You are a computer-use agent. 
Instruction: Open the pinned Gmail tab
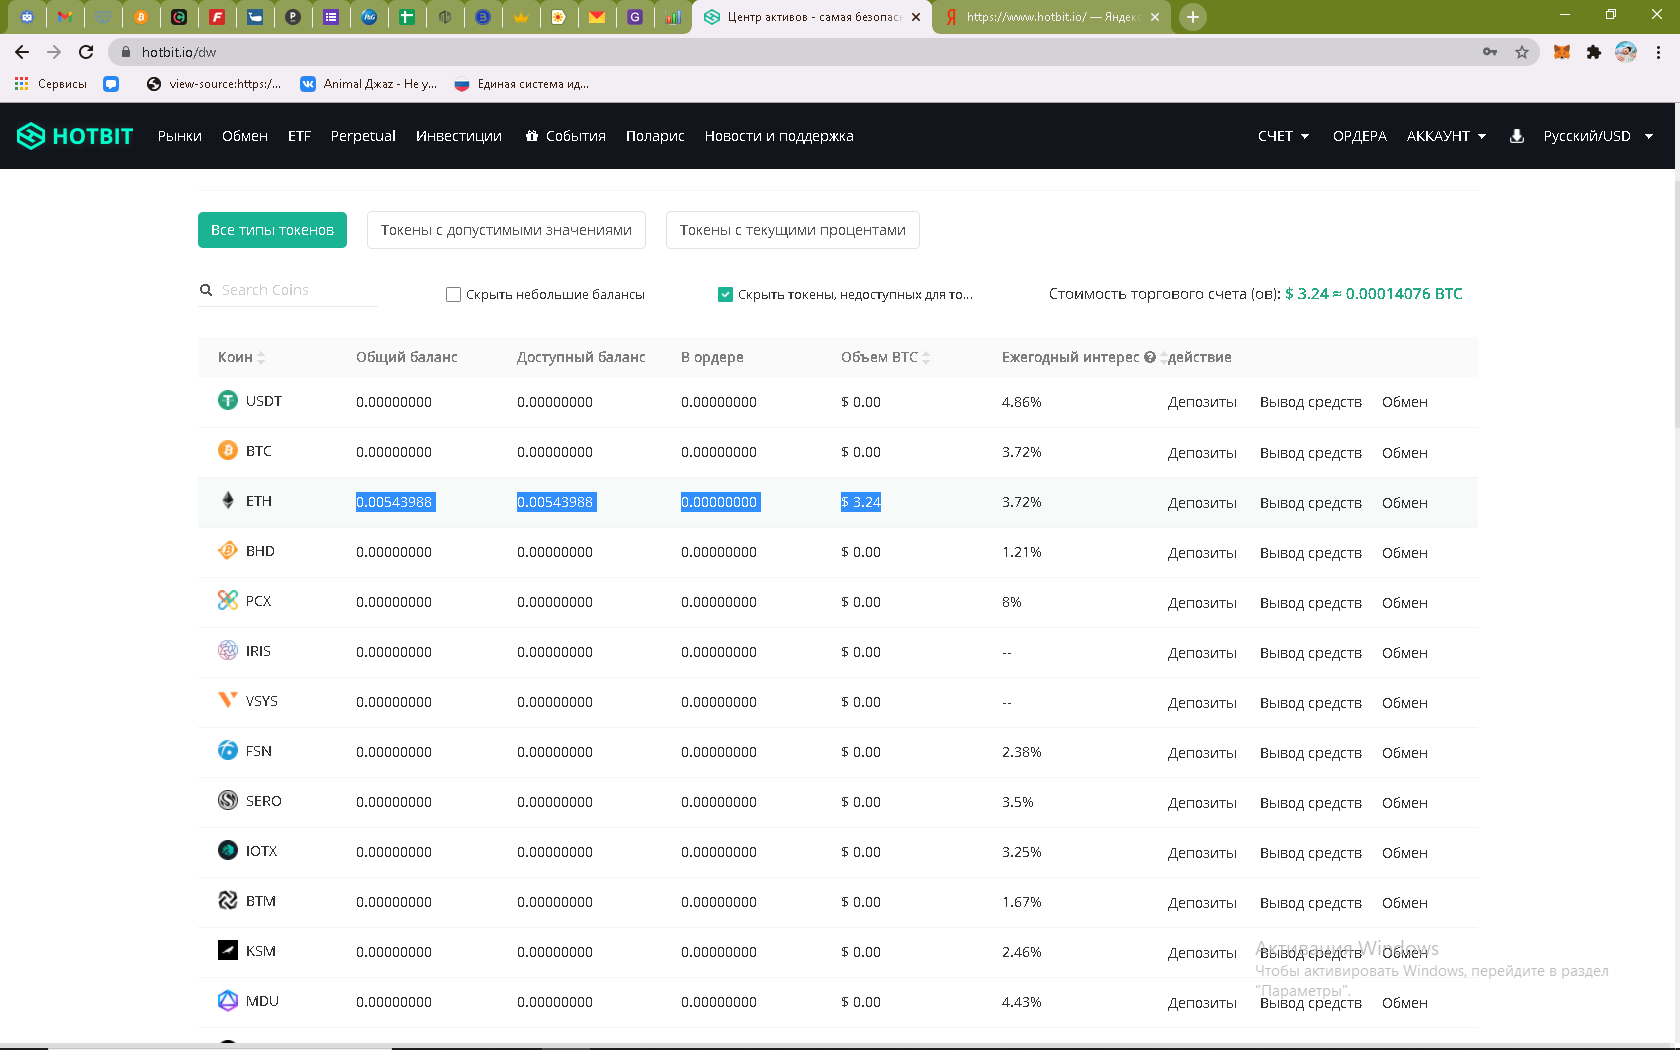pos(65,17)
